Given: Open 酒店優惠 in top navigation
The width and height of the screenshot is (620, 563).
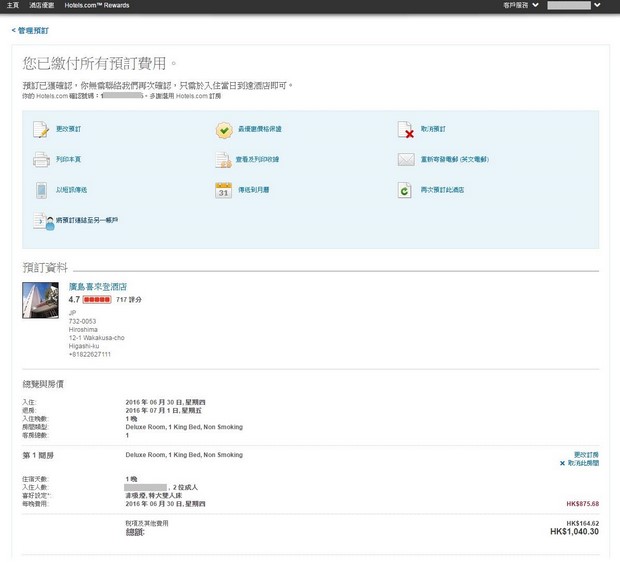Looking at the screenshot, I should [x=42, y=5].
